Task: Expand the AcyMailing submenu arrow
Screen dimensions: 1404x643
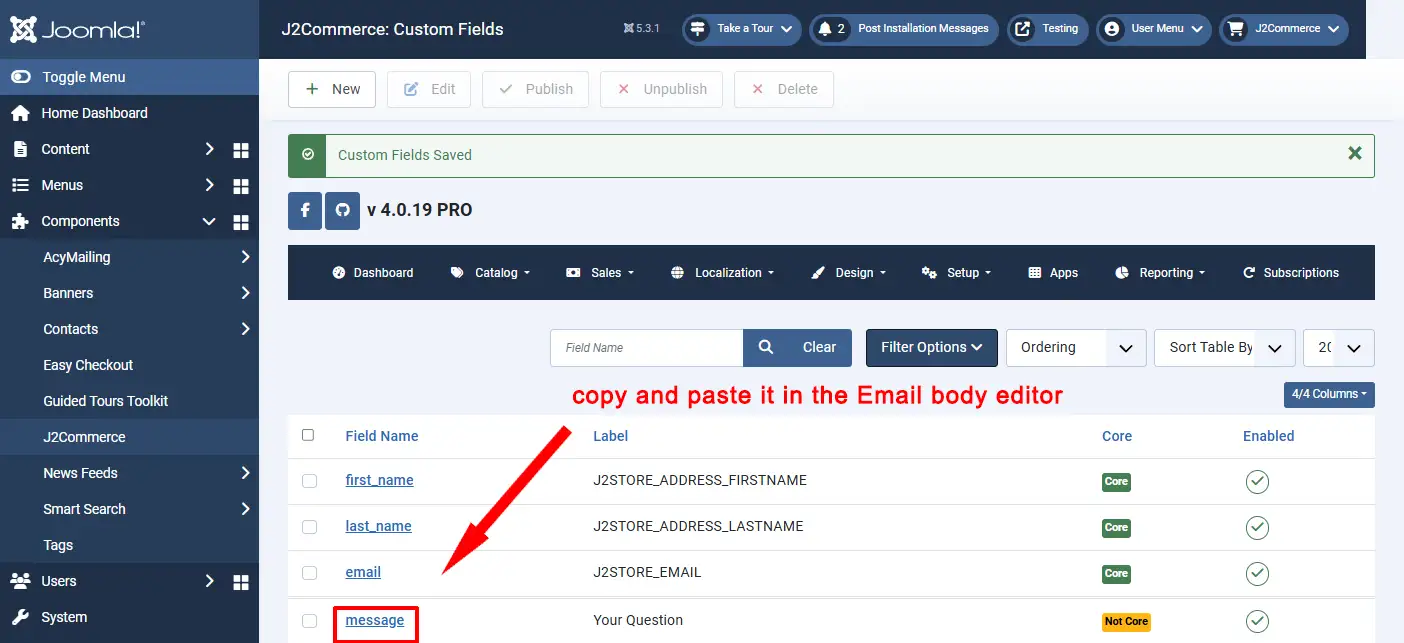Action: (x=245, y=257)
